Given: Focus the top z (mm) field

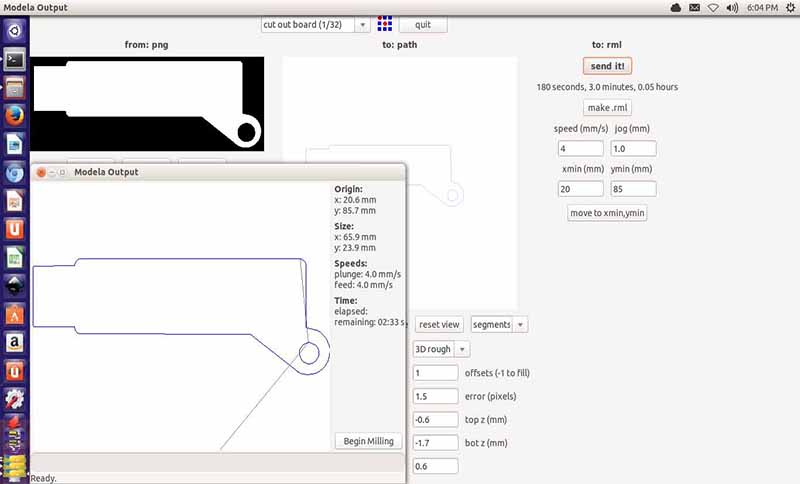Looking at the screenshot, I should [435, 420].
